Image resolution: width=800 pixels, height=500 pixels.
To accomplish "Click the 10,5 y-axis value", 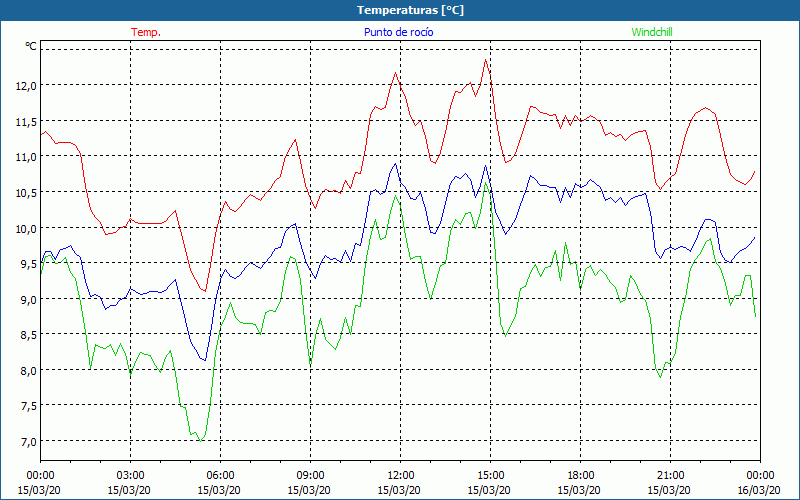I will click(27, 192).
